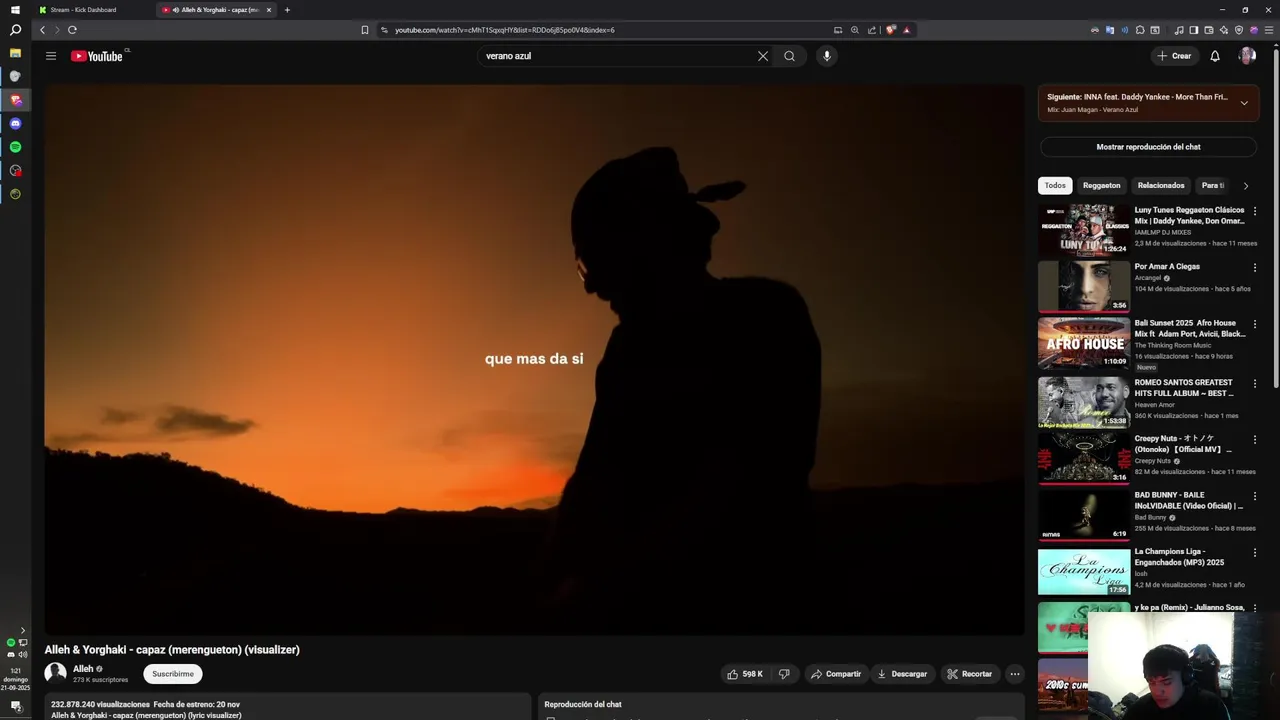Screen dimensions: 1280x720
Task: Click the 'Reproducción del chat' heading
Action: click(x=583, y=704)
